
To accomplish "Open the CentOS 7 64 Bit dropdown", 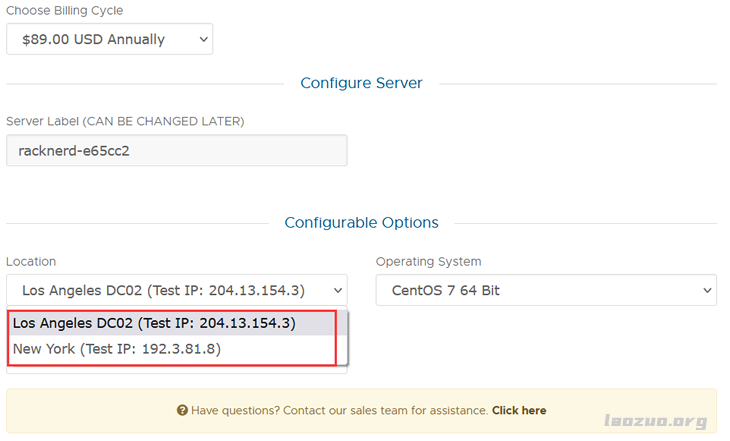I will tap(546, 291).
